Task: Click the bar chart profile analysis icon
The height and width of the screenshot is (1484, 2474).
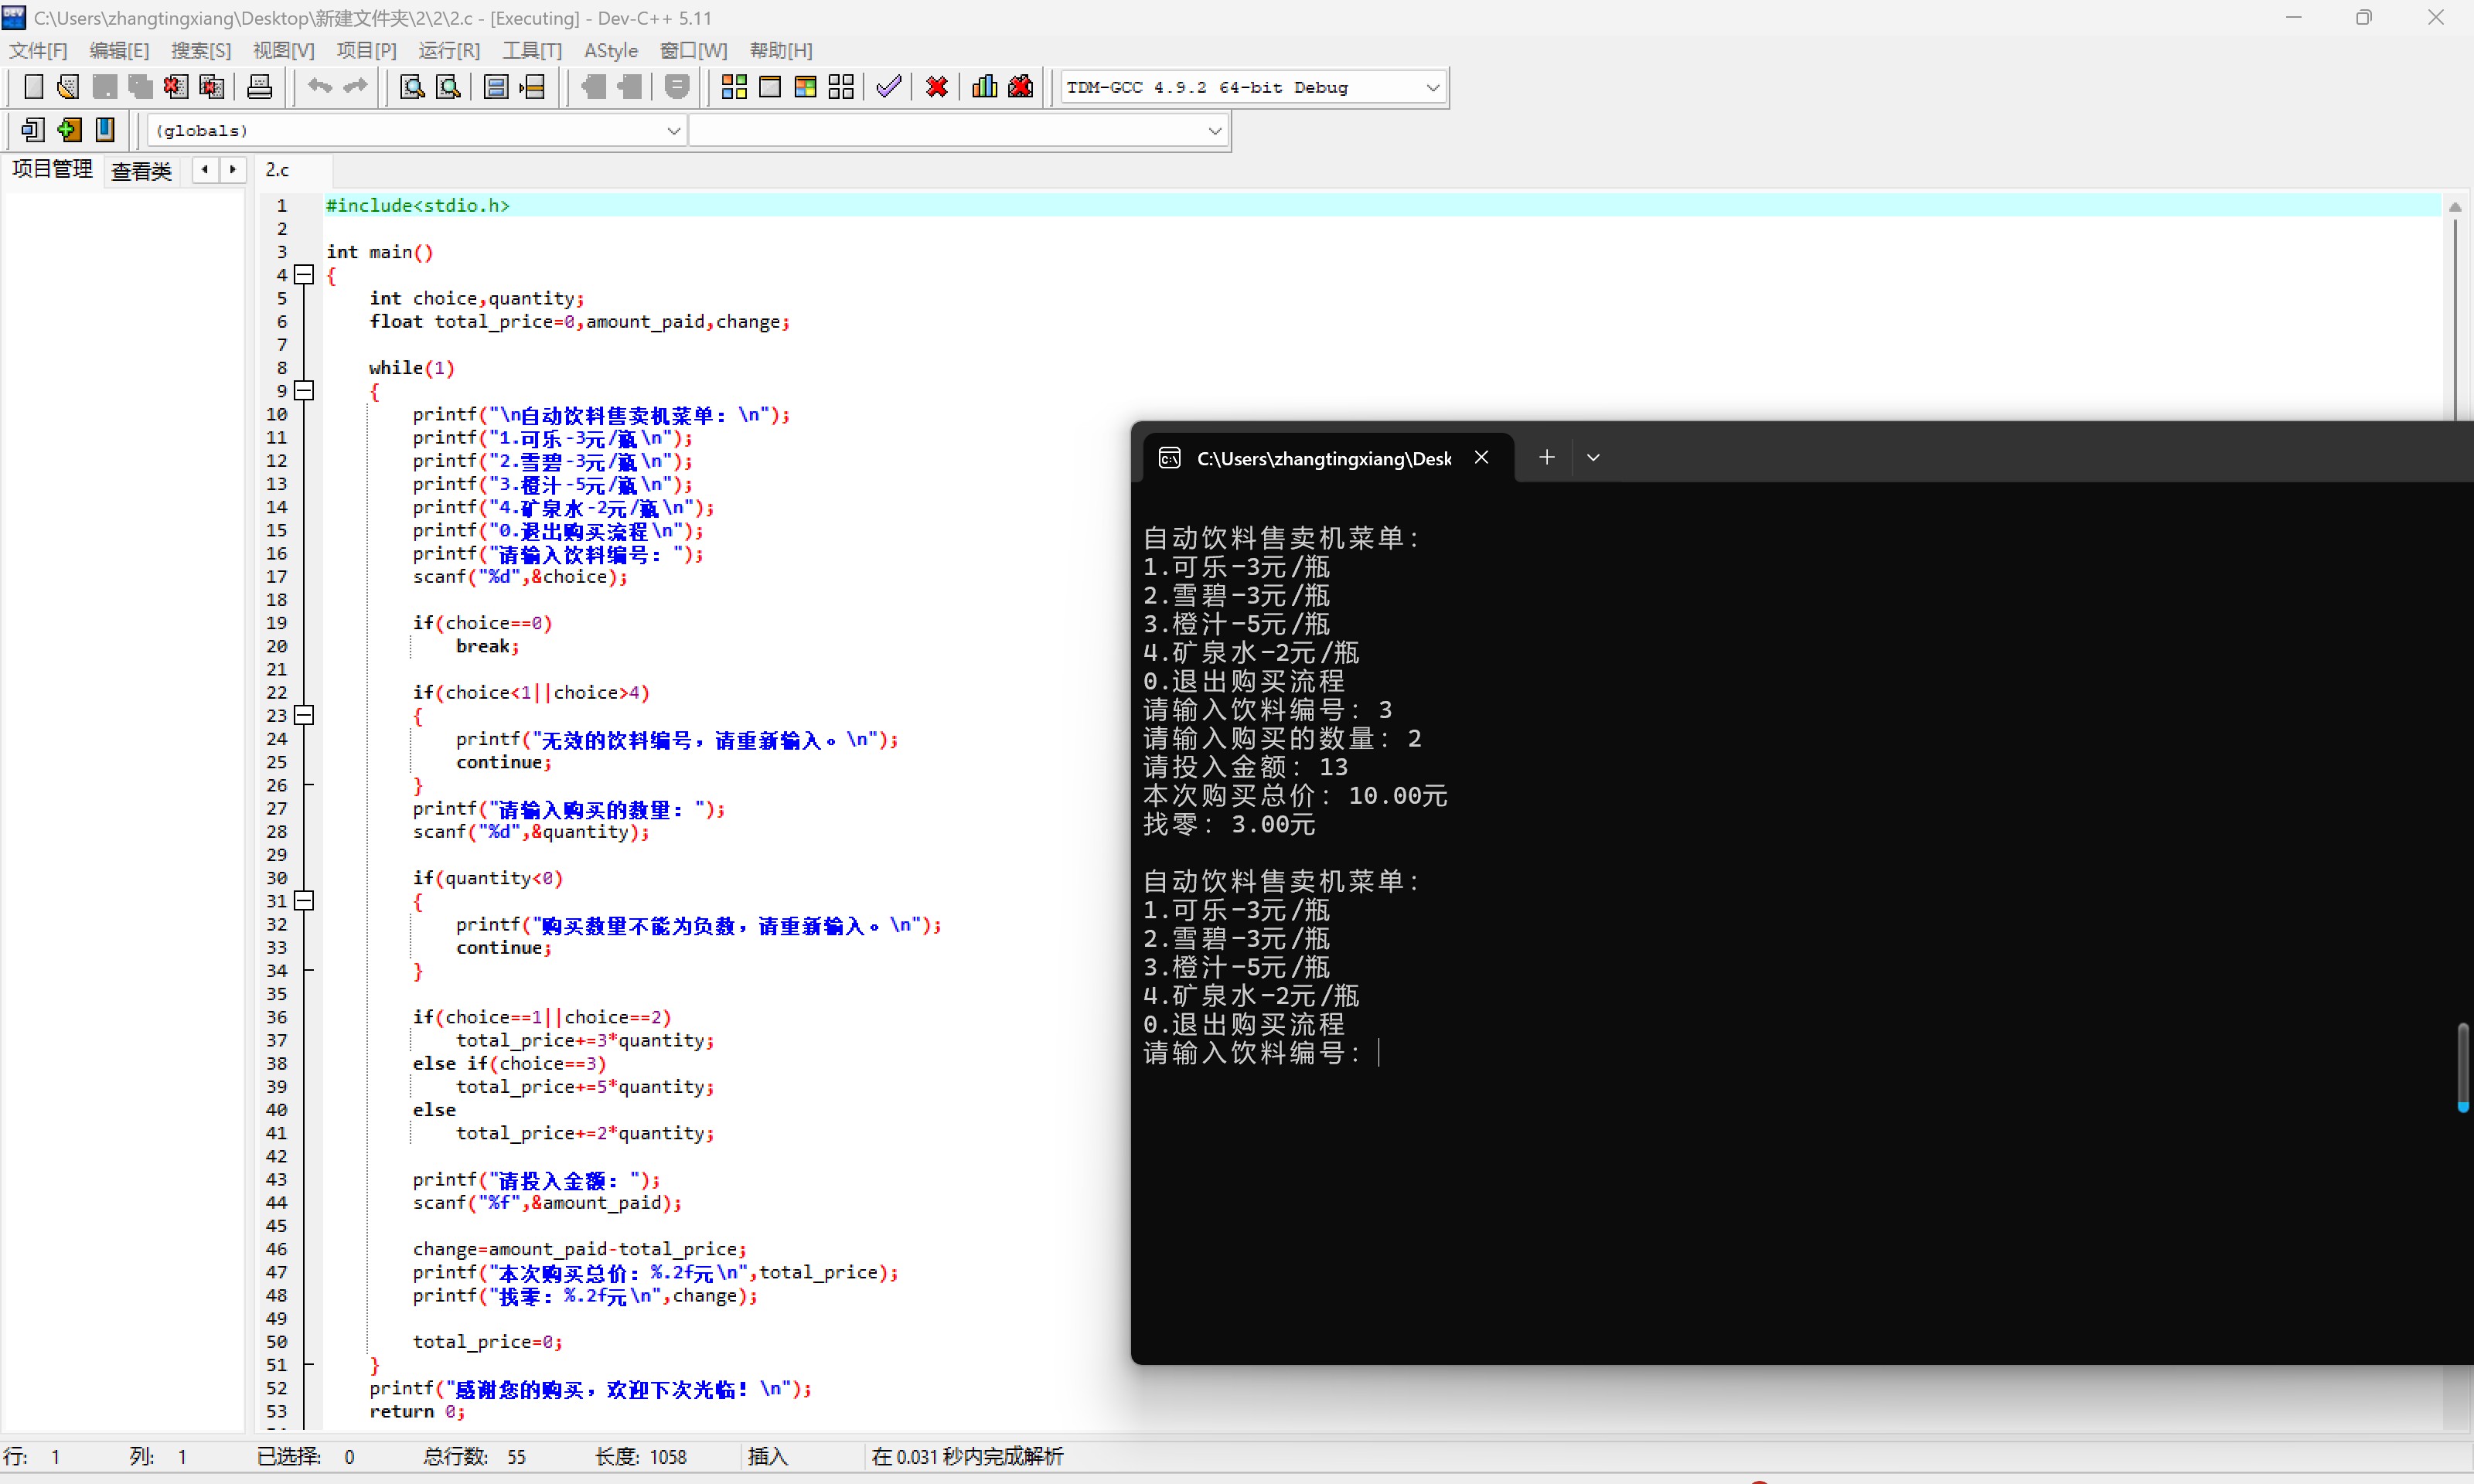Action: click(984, 87)
